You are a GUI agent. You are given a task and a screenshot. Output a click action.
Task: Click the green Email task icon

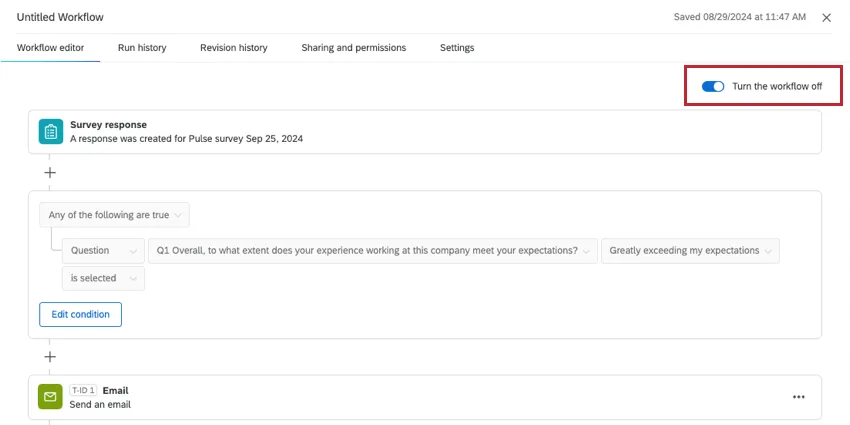pos(50,397)
